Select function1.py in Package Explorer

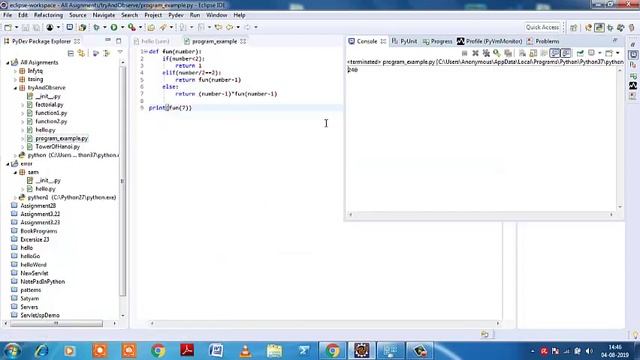51,113
